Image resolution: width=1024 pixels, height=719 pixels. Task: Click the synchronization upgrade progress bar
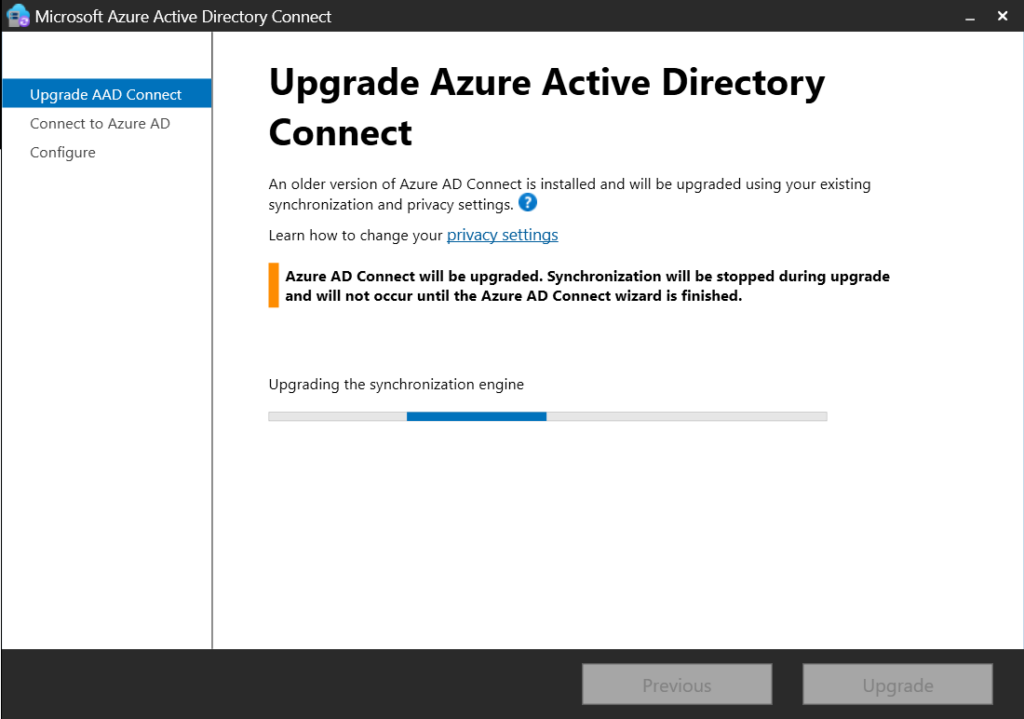[x=546, y=416]
